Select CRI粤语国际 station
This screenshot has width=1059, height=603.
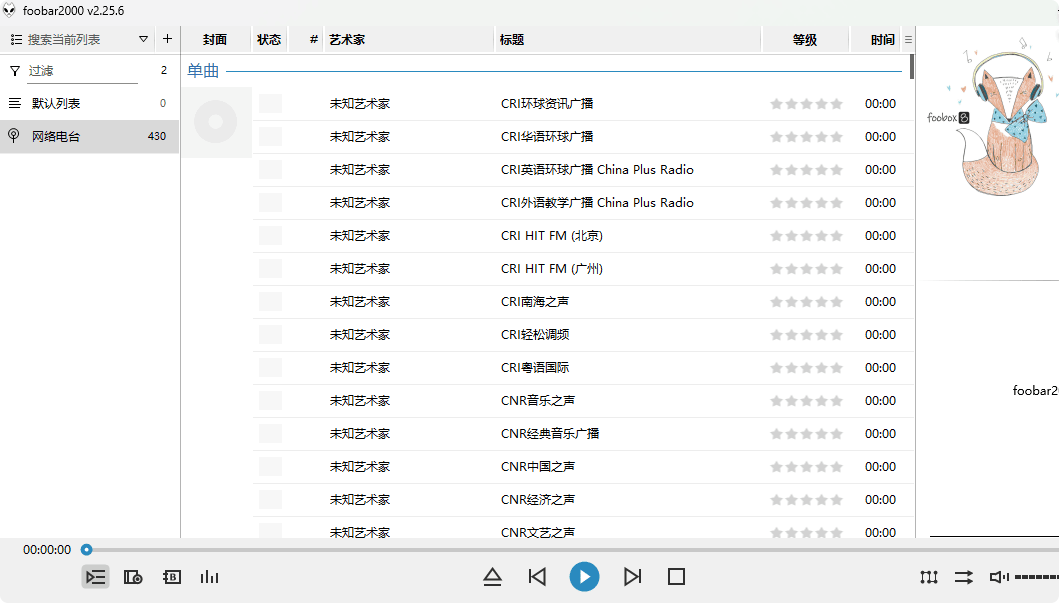pyautogui.click(x=584, y=368)
